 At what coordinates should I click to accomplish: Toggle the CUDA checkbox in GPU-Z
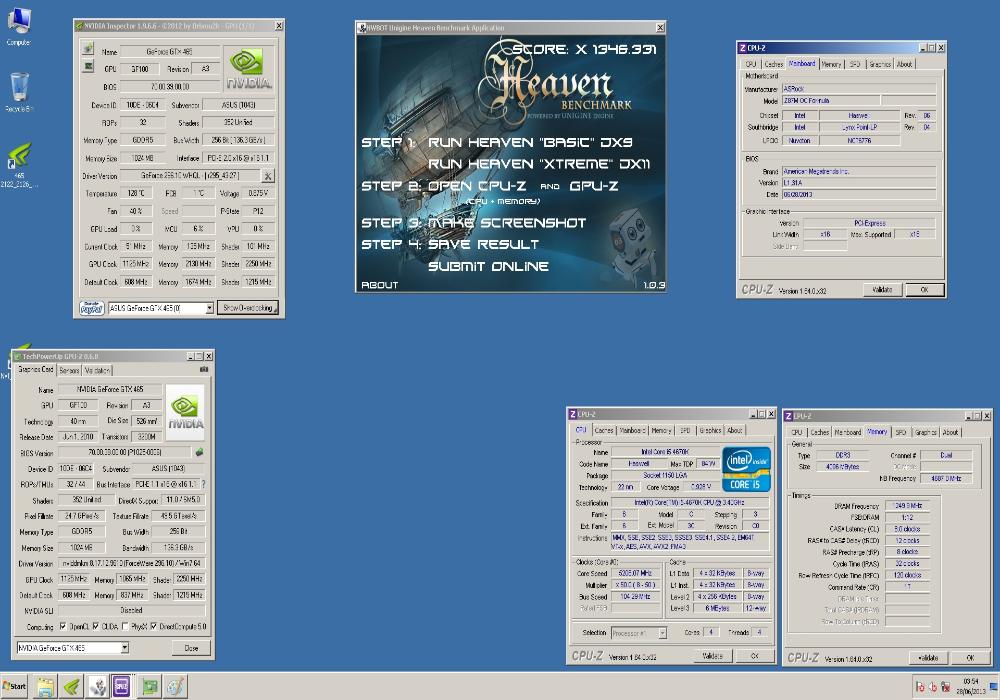point(96,626)
